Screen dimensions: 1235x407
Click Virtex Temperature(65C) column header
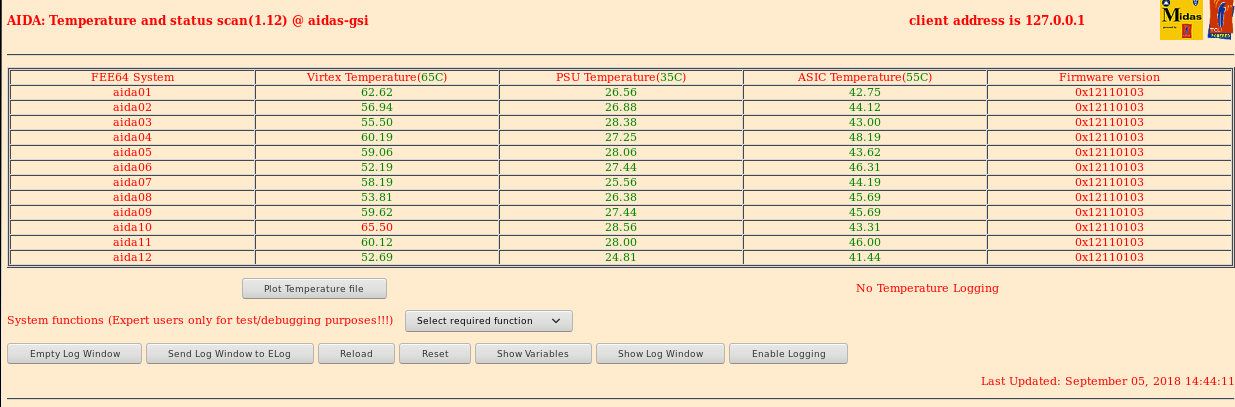(377, 77)
